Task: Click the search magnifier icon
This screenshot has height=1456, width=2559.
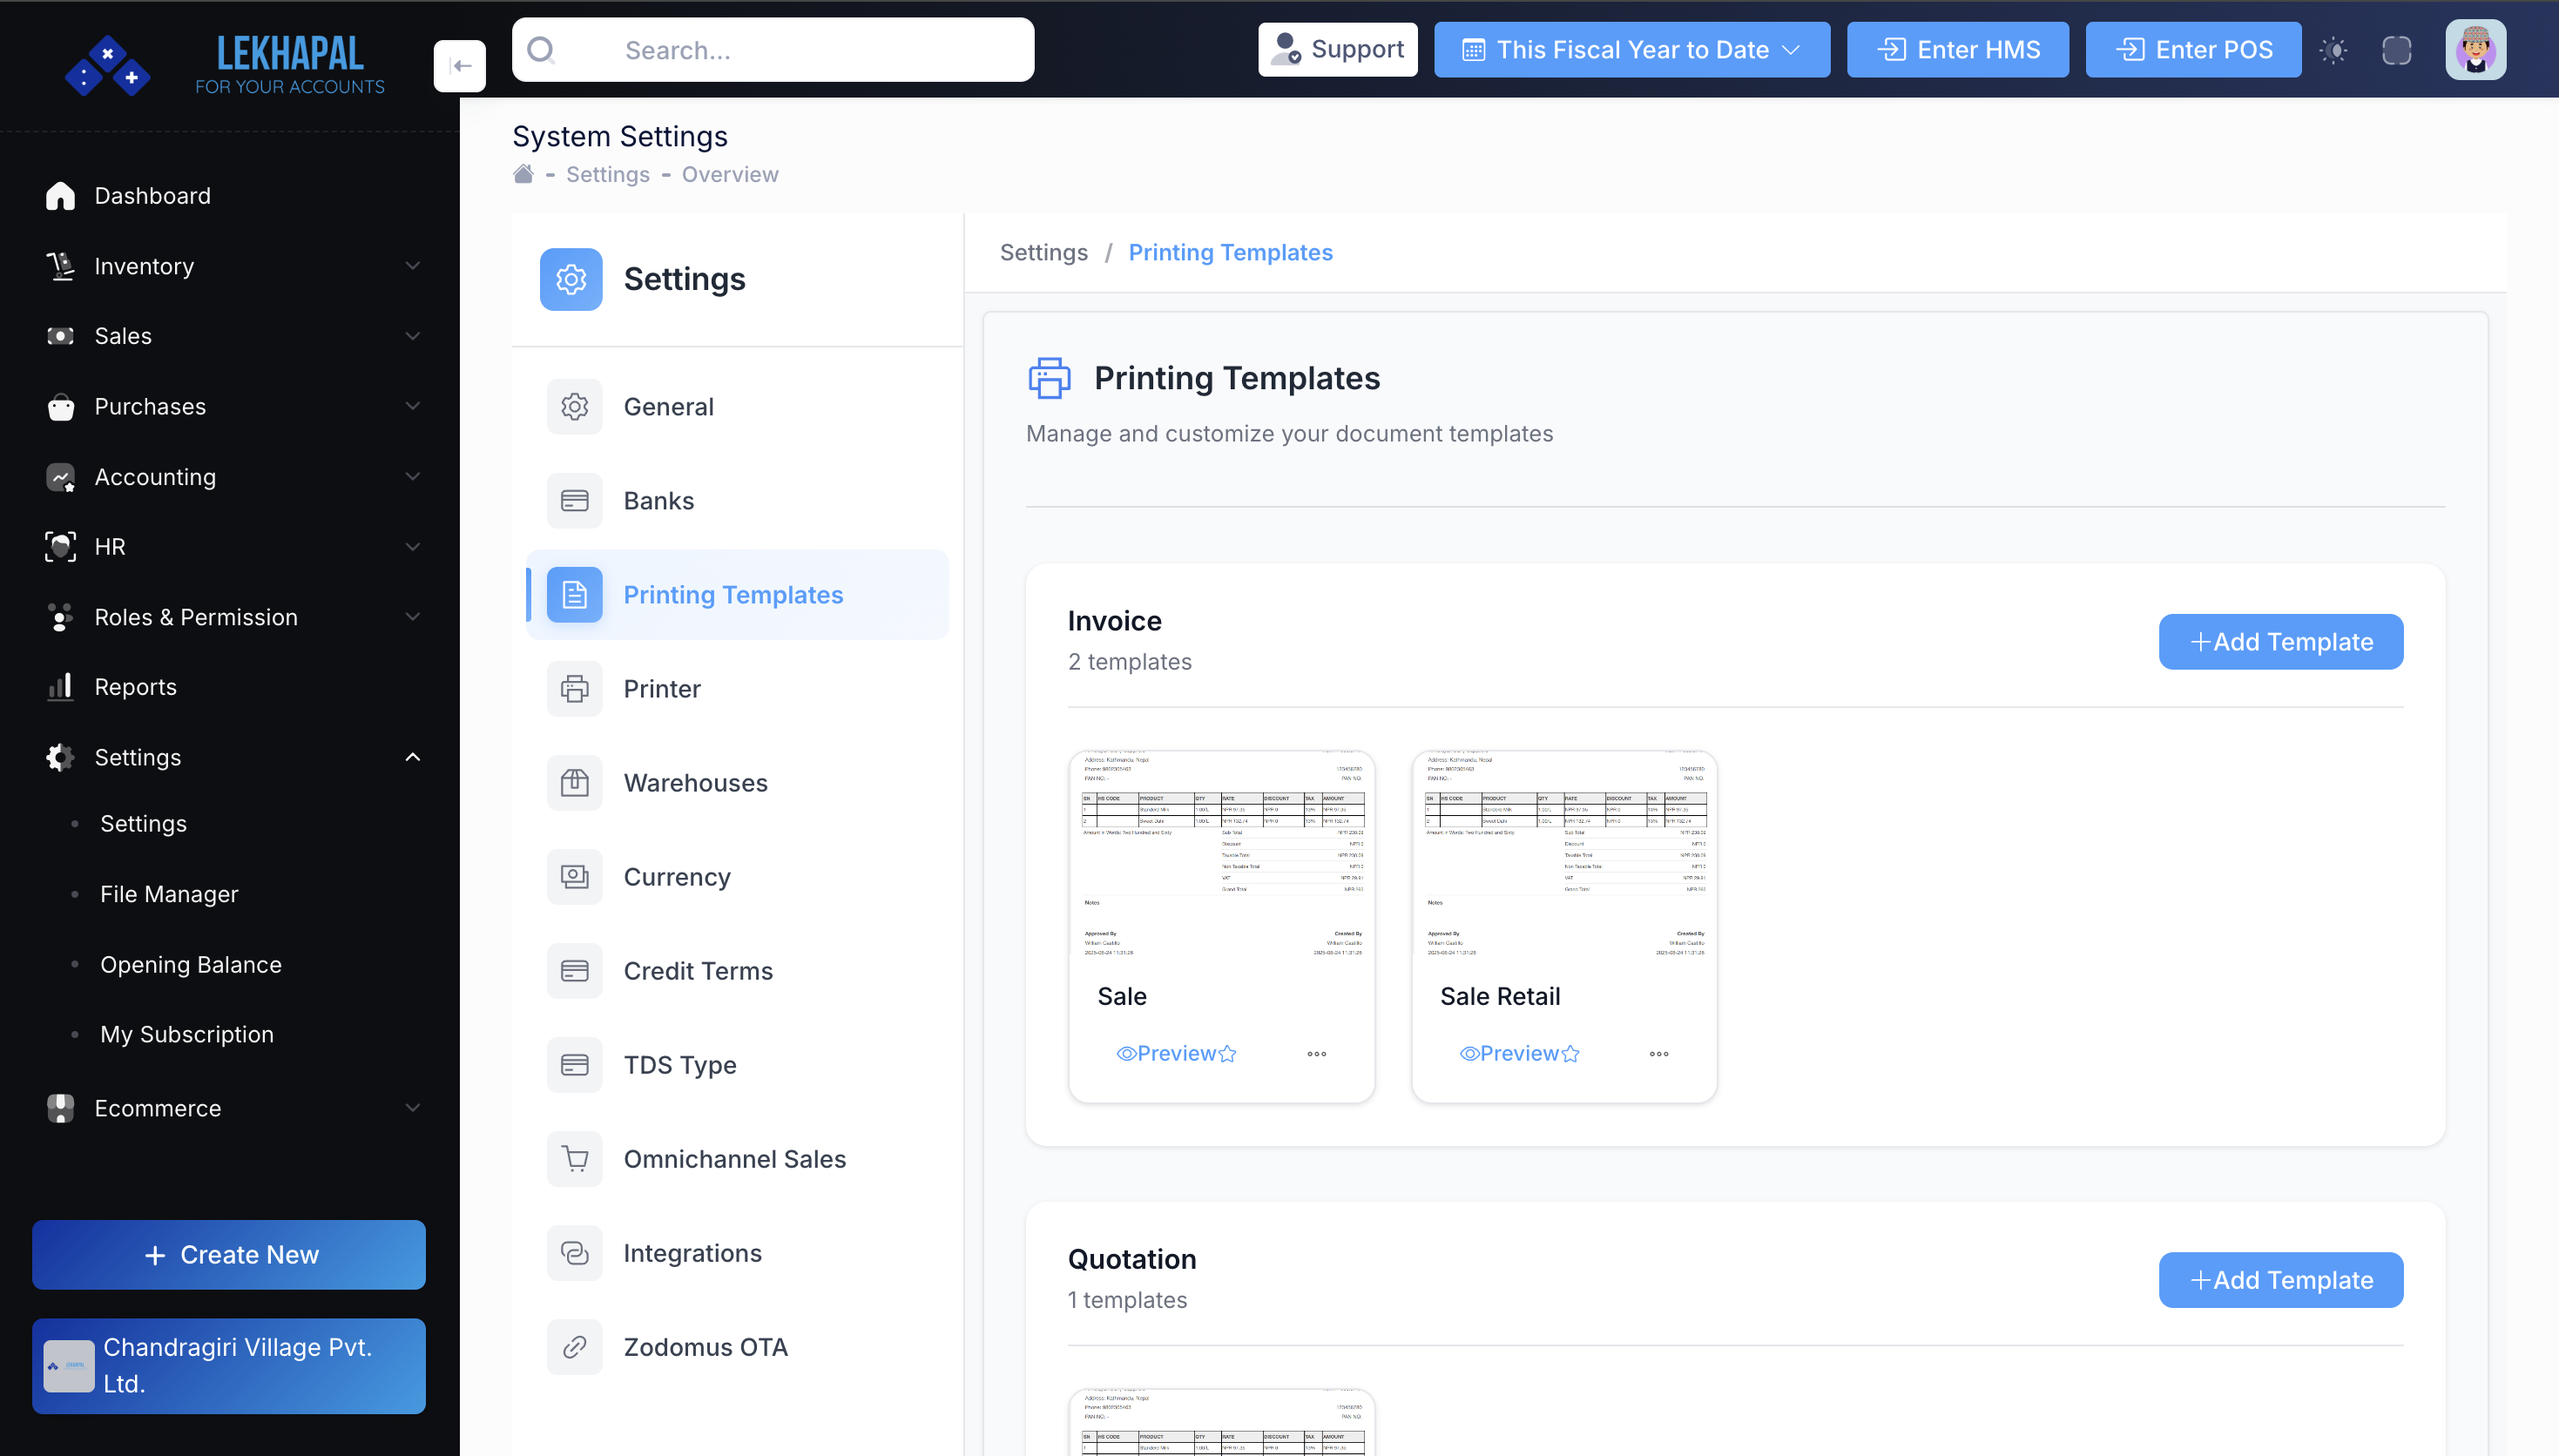Action: pyautogui.click(x=541, y=50)
